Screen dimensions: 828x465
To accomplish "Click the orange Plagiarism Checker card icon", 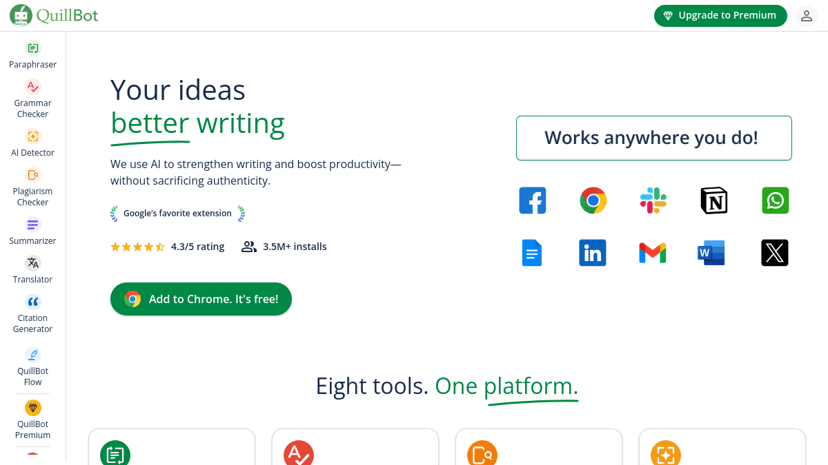I will pos(482,453).
